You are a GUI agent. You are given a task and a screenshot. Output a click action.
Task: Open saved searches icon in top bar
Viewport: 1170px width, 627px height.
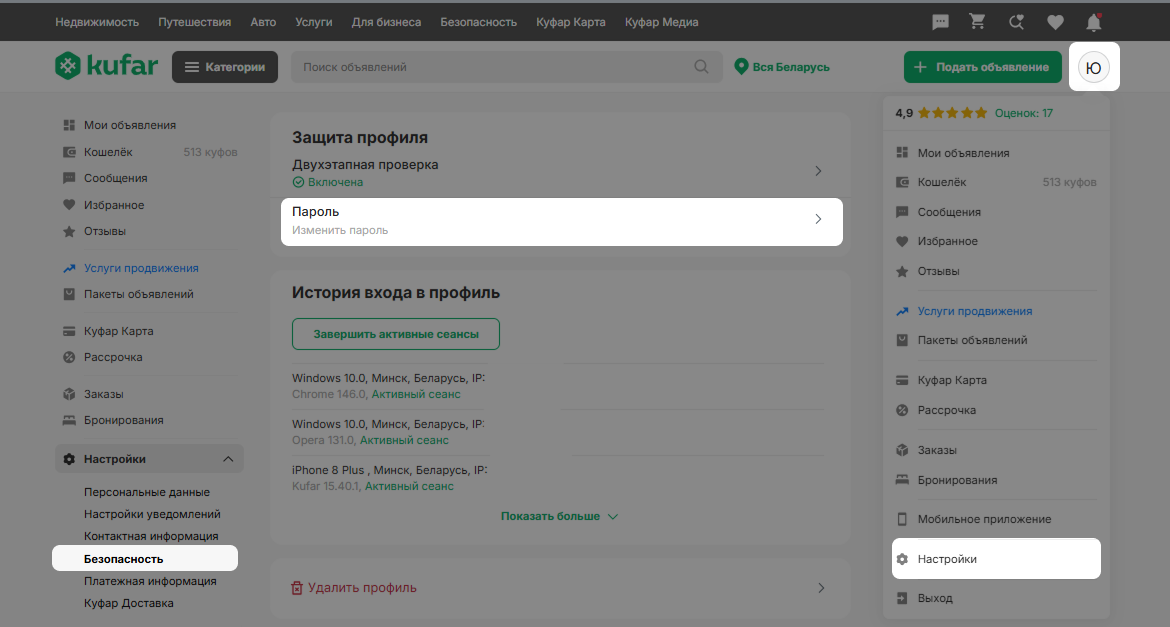1016,22
